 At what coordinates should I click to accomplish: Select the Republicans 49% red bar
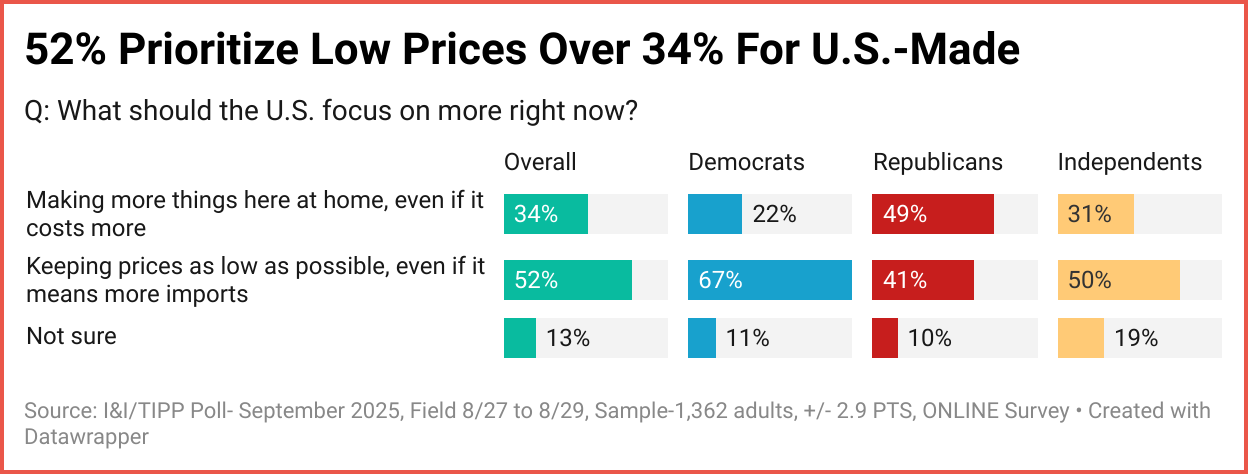[x=933, y=214]
